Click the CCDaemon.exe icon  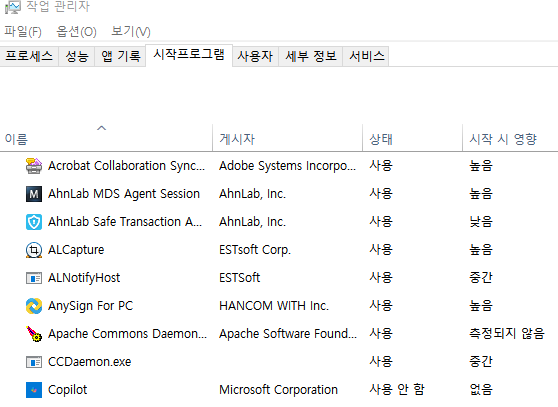click(34, 362)
